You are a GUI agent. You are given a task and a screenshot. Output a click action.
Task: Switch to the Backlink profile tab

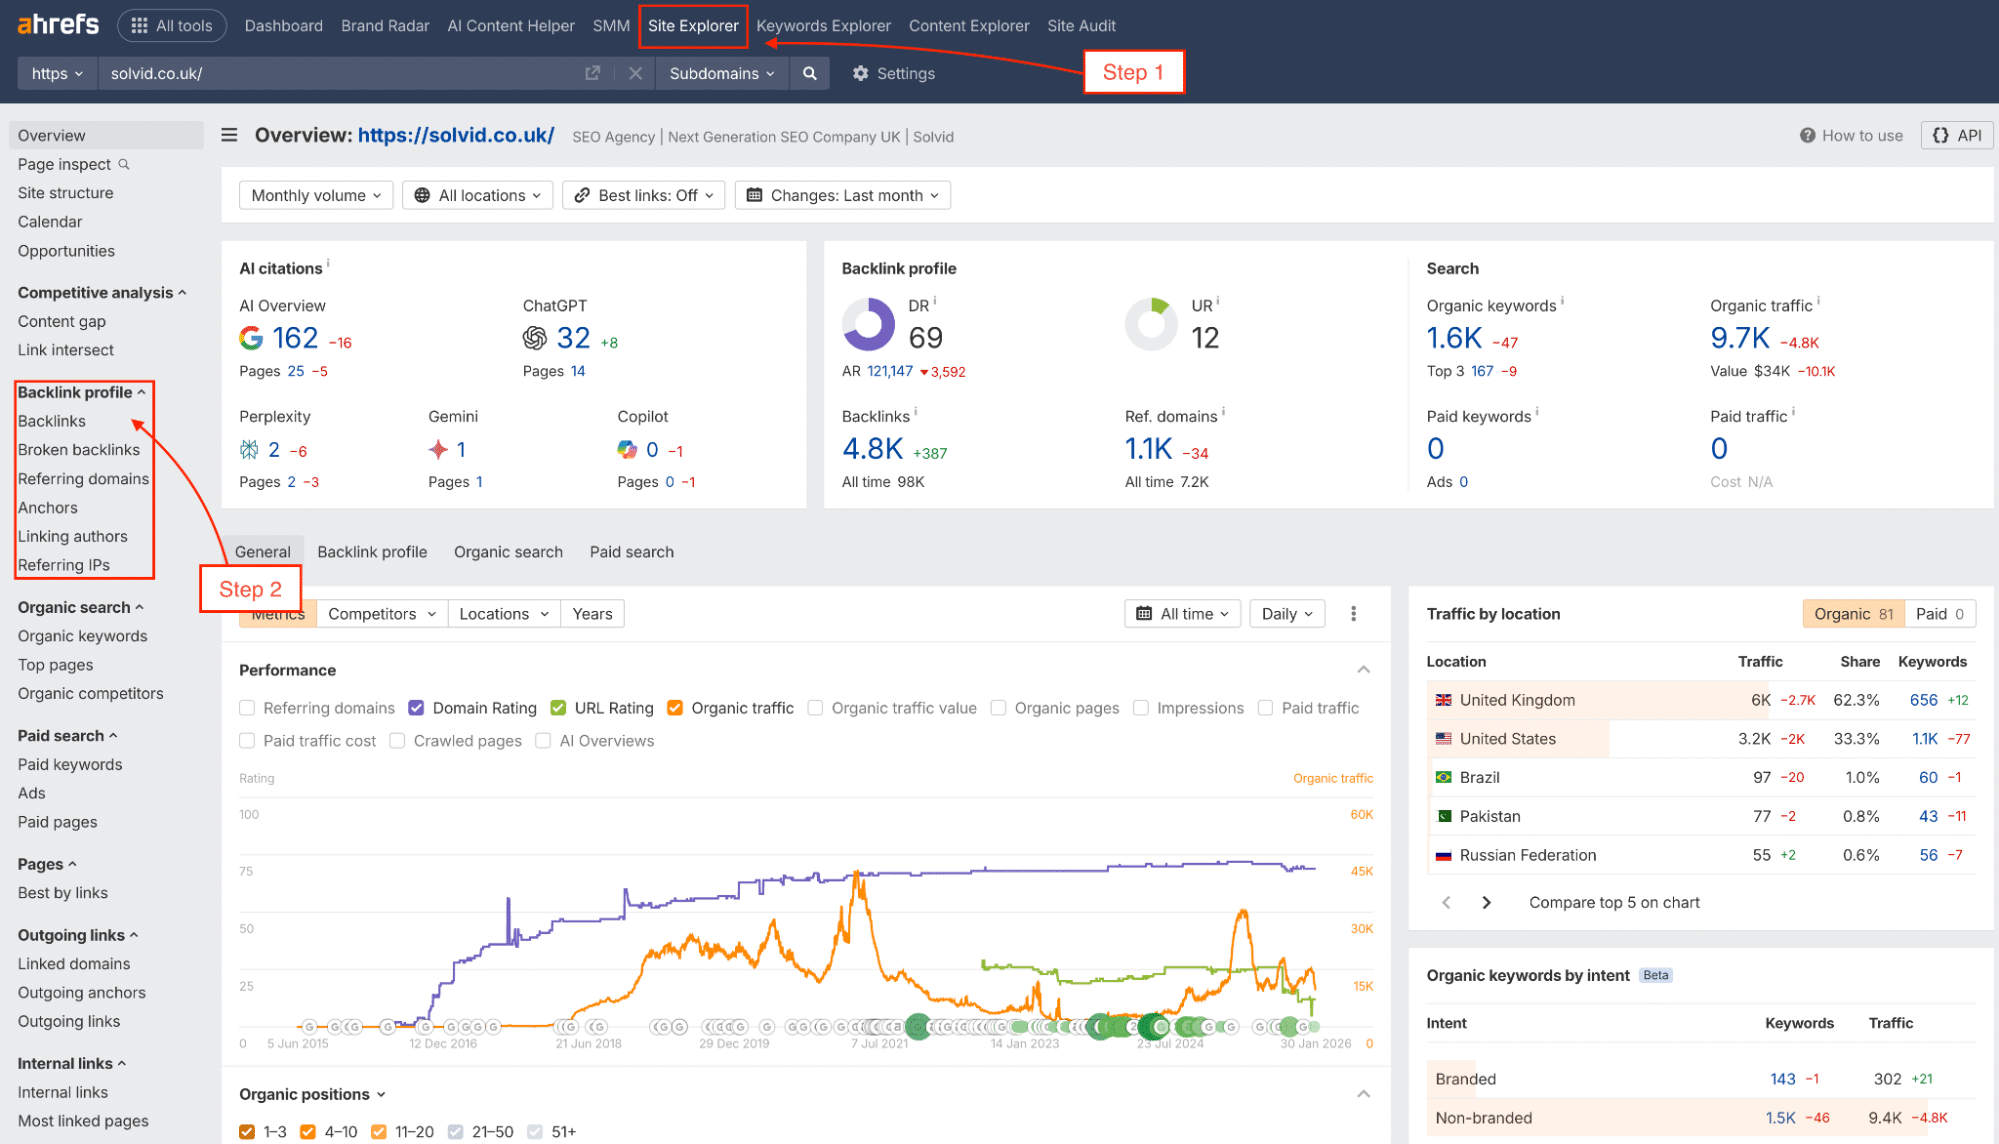(372, 551)
